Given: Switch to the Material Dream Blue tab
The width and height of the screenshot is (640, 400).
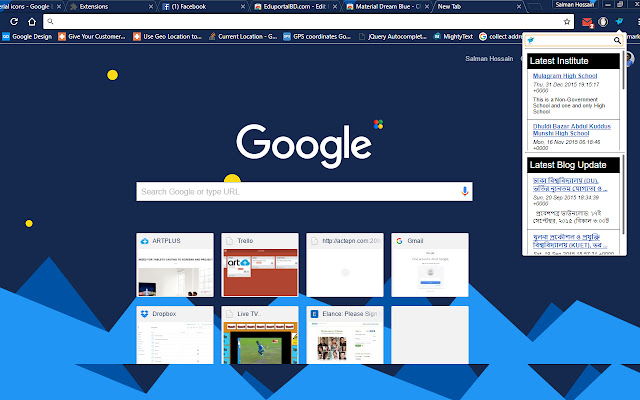Looking at the screenshot, I should [x=386, y=7].
